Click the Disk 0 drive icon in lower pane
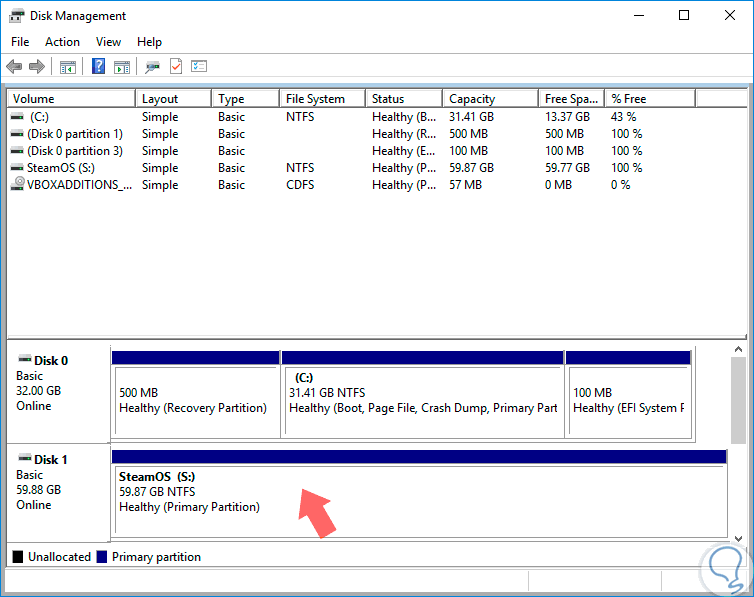754x597 pixels. tap(25, 359)
